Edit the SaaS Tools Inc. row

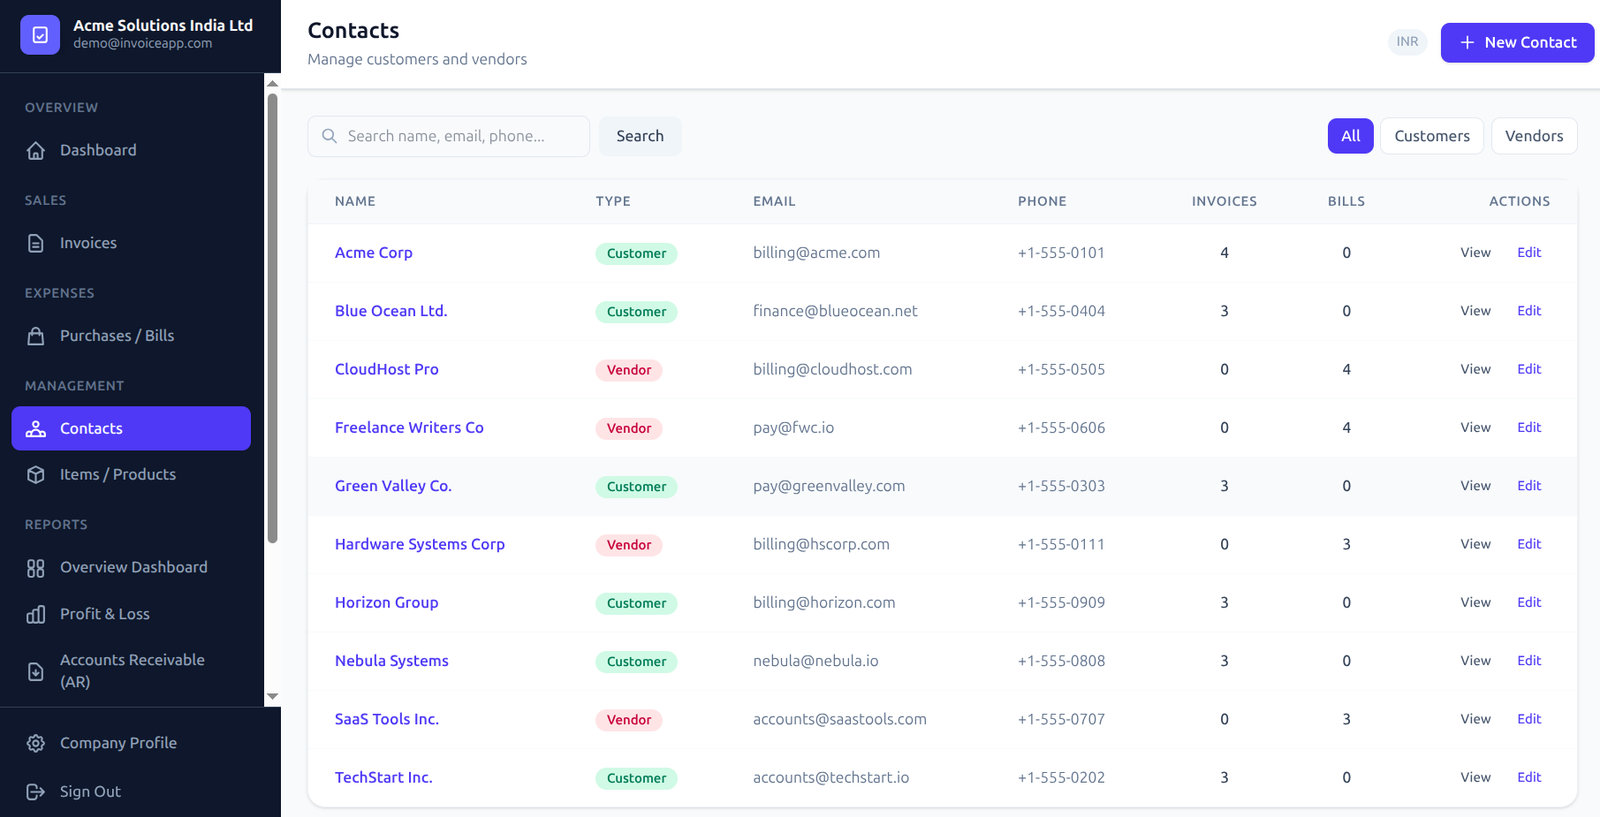(x=1529, y=719)
